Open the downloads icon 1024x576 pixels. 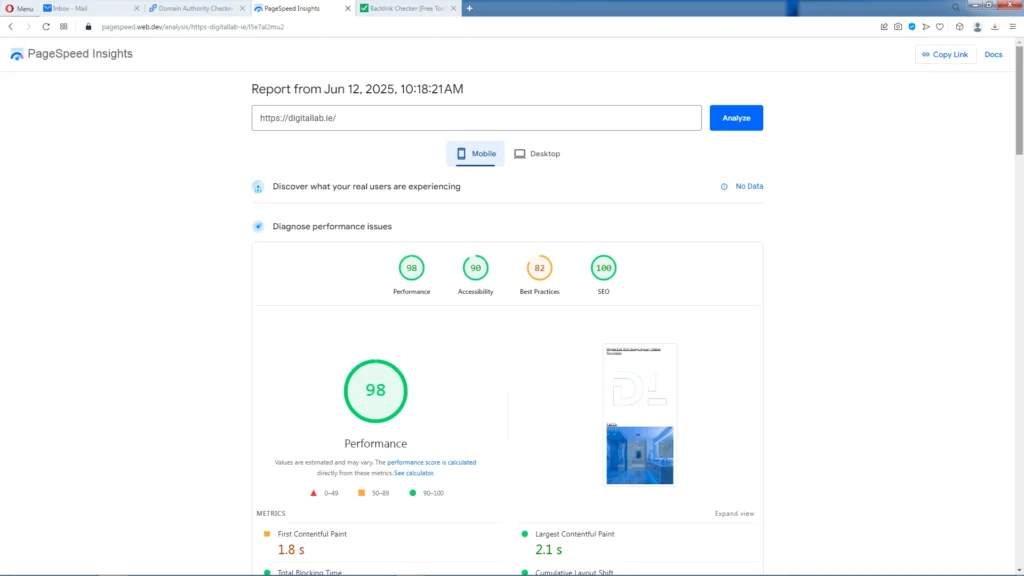click(x=995, y=27)
